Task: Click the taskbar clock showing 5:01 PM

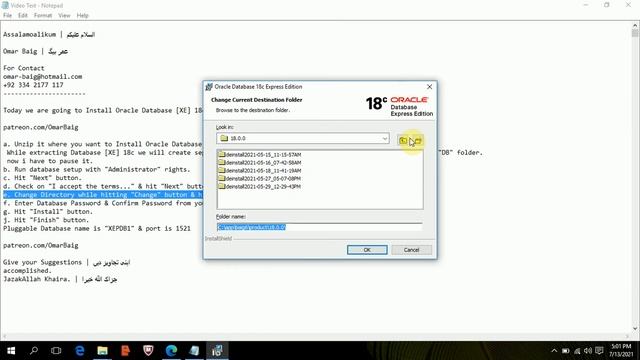Action: 621,351
